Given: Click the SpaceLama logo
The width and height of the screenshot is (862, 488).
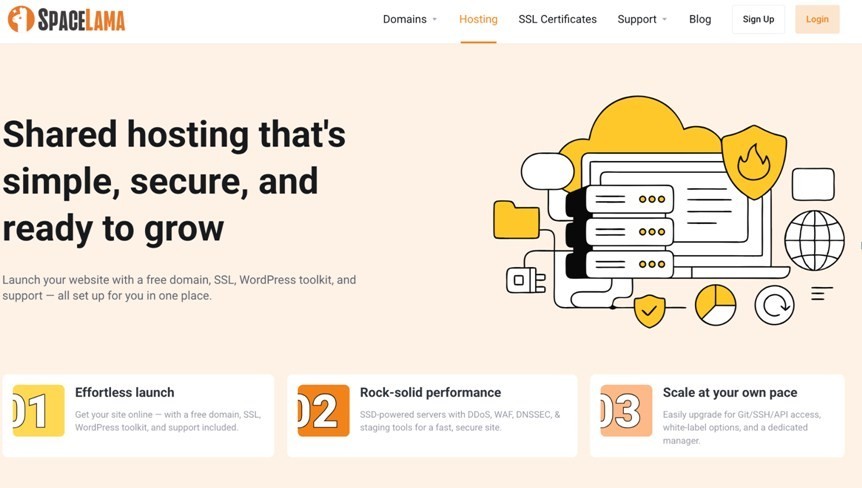Looking at the screenshot, I should pos(67,19).
